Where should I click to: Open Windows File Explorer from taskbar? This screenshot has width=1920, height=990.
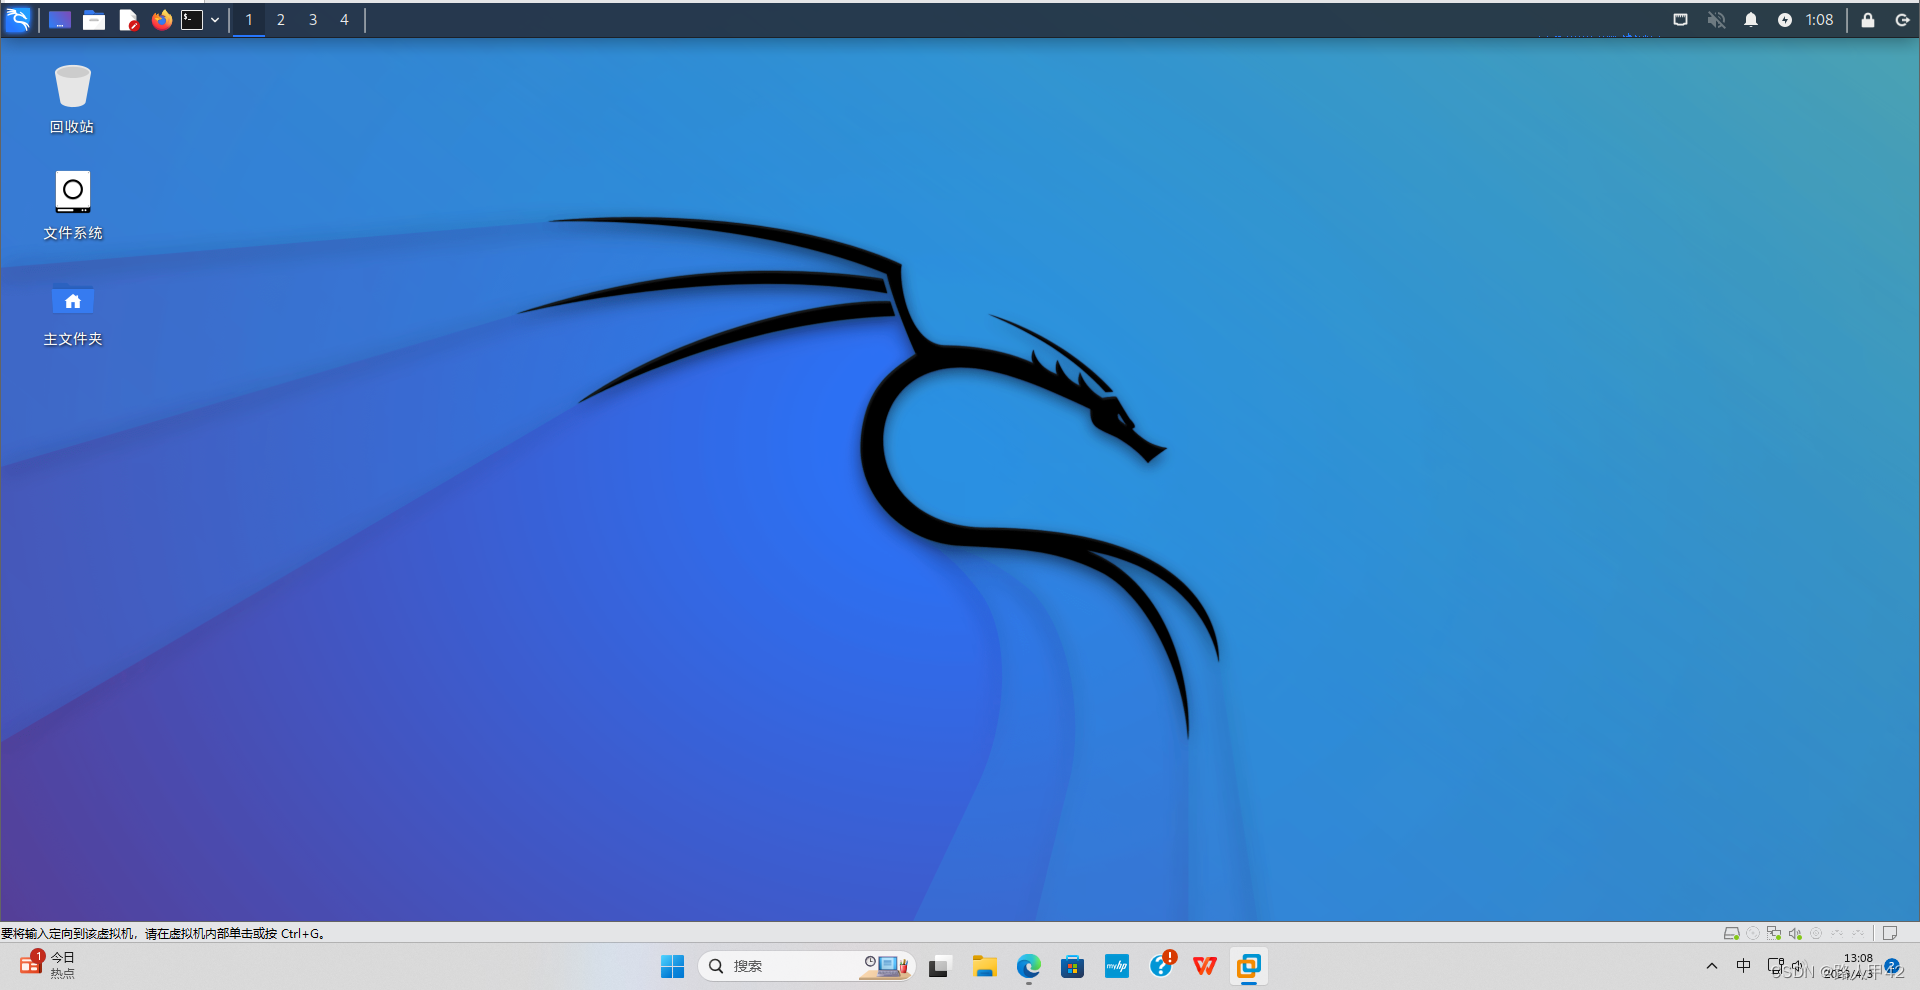[985, 966]
